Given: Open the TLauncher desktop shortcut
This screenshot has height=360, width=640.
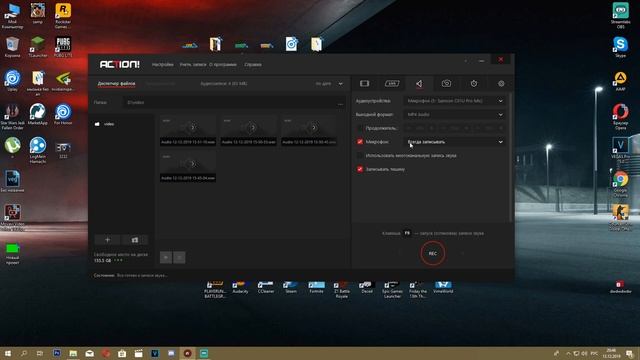Looking at the screenshot, I should click(x=38, y=47).
